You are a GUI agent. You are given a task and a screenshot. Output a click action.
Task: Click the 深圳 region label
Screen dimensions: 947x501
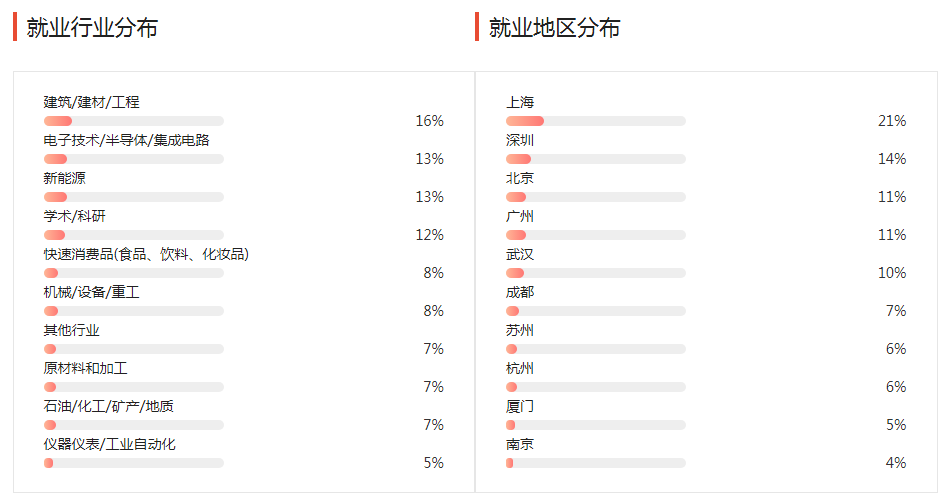pyautogui.click(x=520, y=140)
